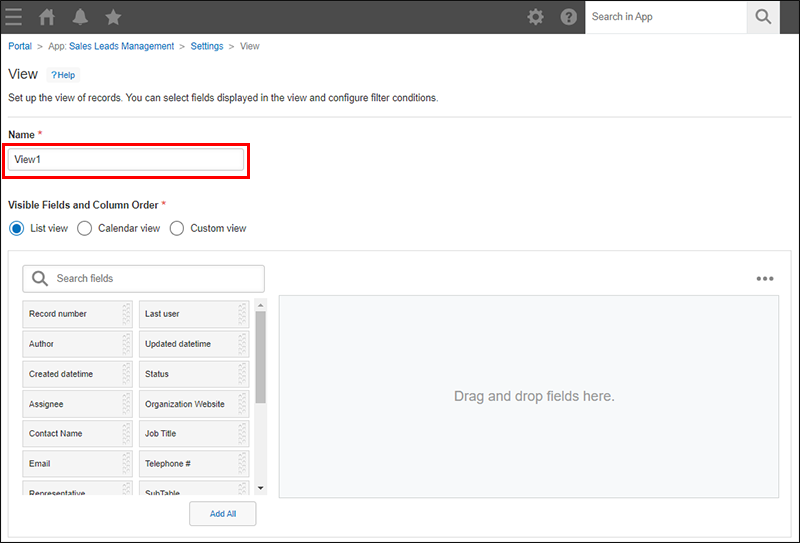The width and height of the screenshot is (800, 543).
Task: Go to Sales Leads Management app link
Action: [x=121, y=46]
